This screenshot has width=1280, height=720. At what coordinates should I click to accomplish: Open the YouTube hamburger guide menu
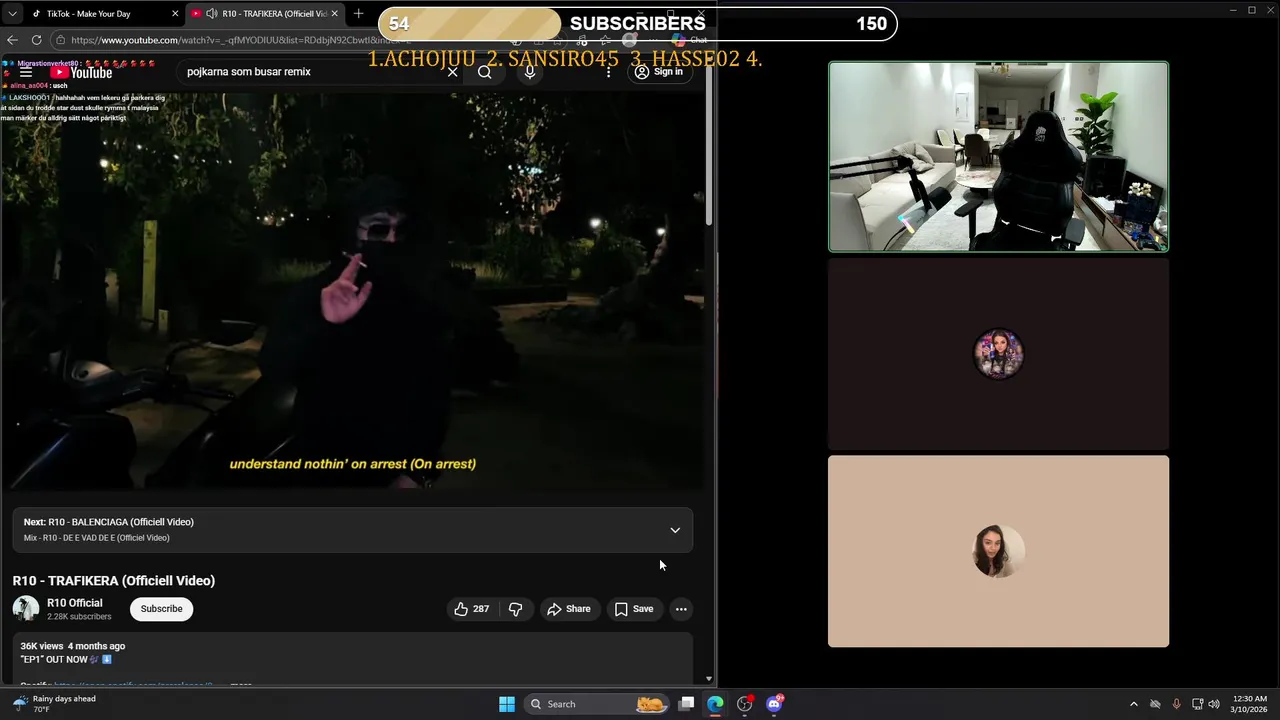26,72
